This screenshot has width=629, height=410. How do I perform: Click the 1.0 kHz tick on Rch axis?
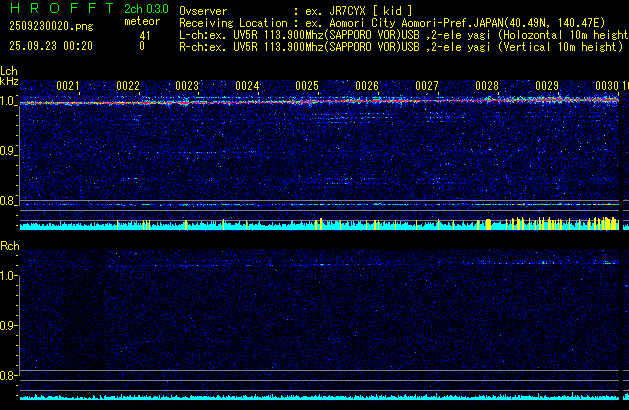pyautogui.click(x=9, y=275)
